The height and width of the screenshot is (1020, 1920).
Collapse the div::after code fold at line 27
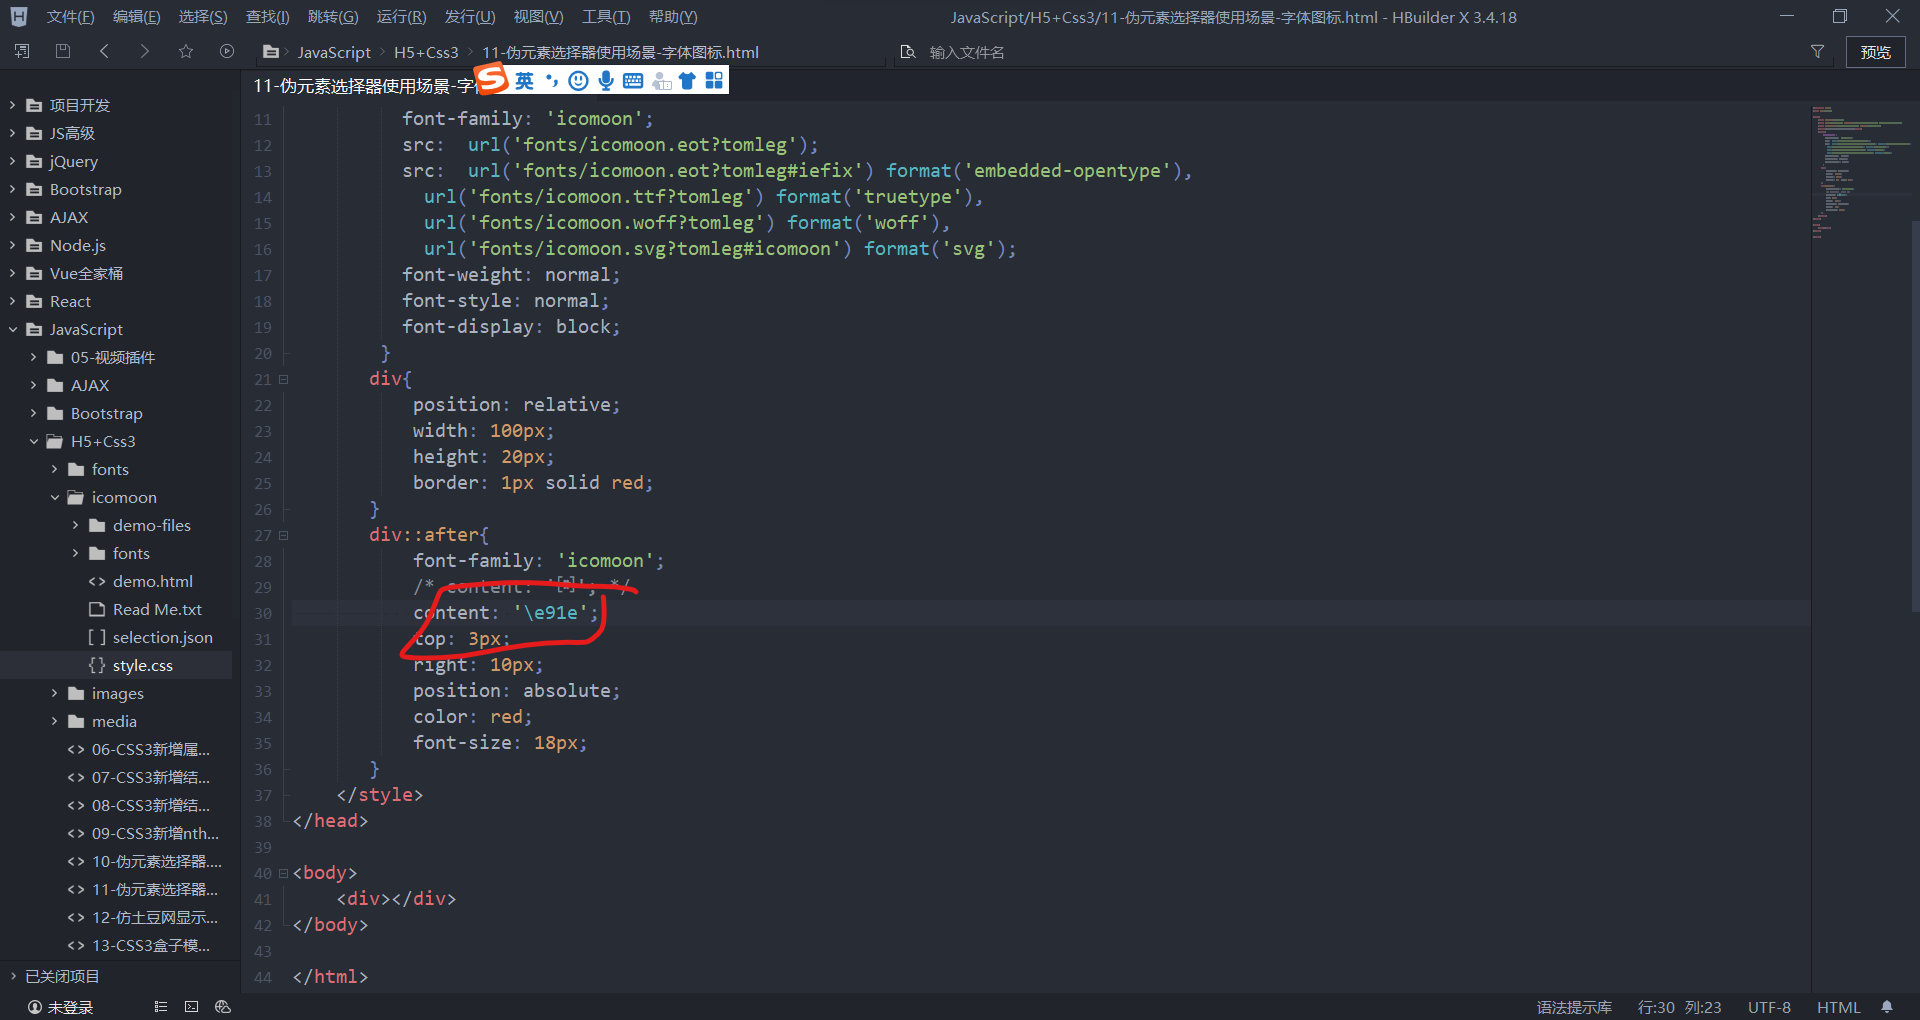[x=283, y=536]
